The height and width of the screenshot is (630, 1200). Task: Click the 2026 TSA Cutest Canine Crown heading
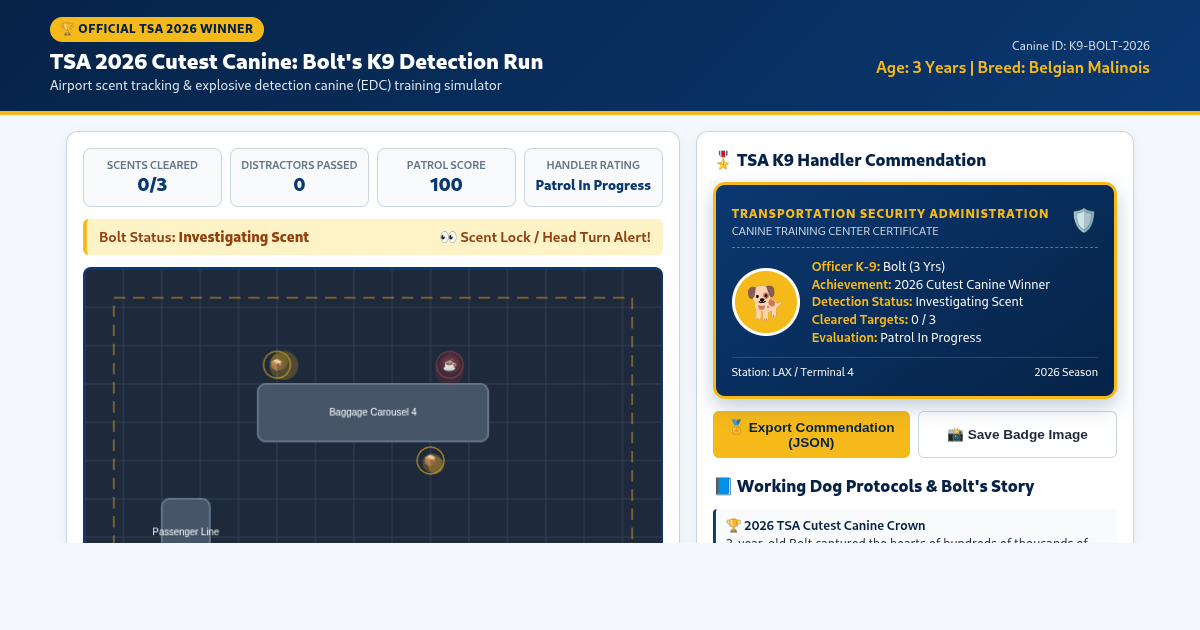click(x=825, y=525)
